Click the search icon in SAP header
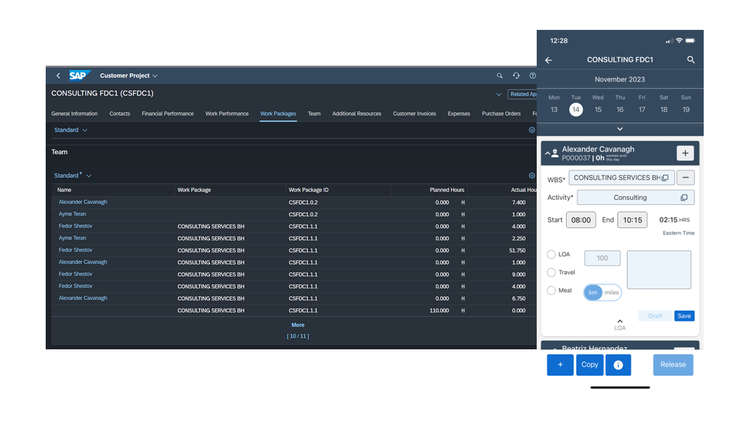 click(499, 76)
